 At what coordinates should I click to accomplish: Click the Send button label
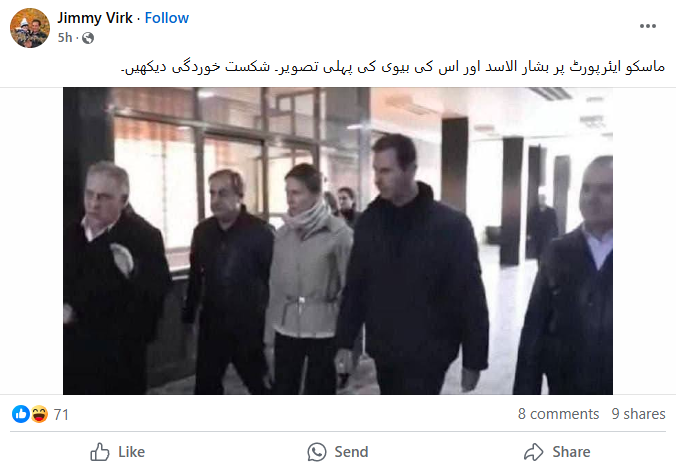351,452
